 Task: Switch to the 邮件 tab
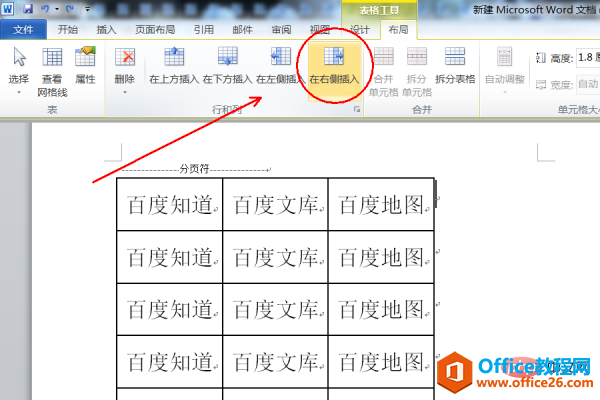pos(243,29)
